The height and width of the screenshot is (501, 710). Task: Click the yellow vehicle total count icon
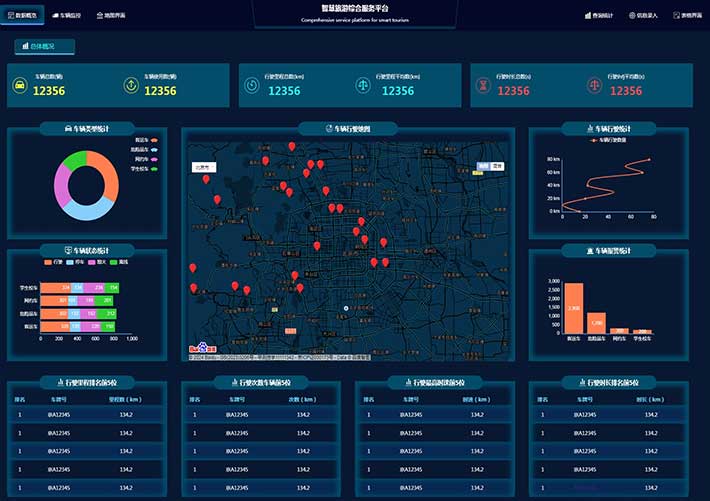coord(20,86)
